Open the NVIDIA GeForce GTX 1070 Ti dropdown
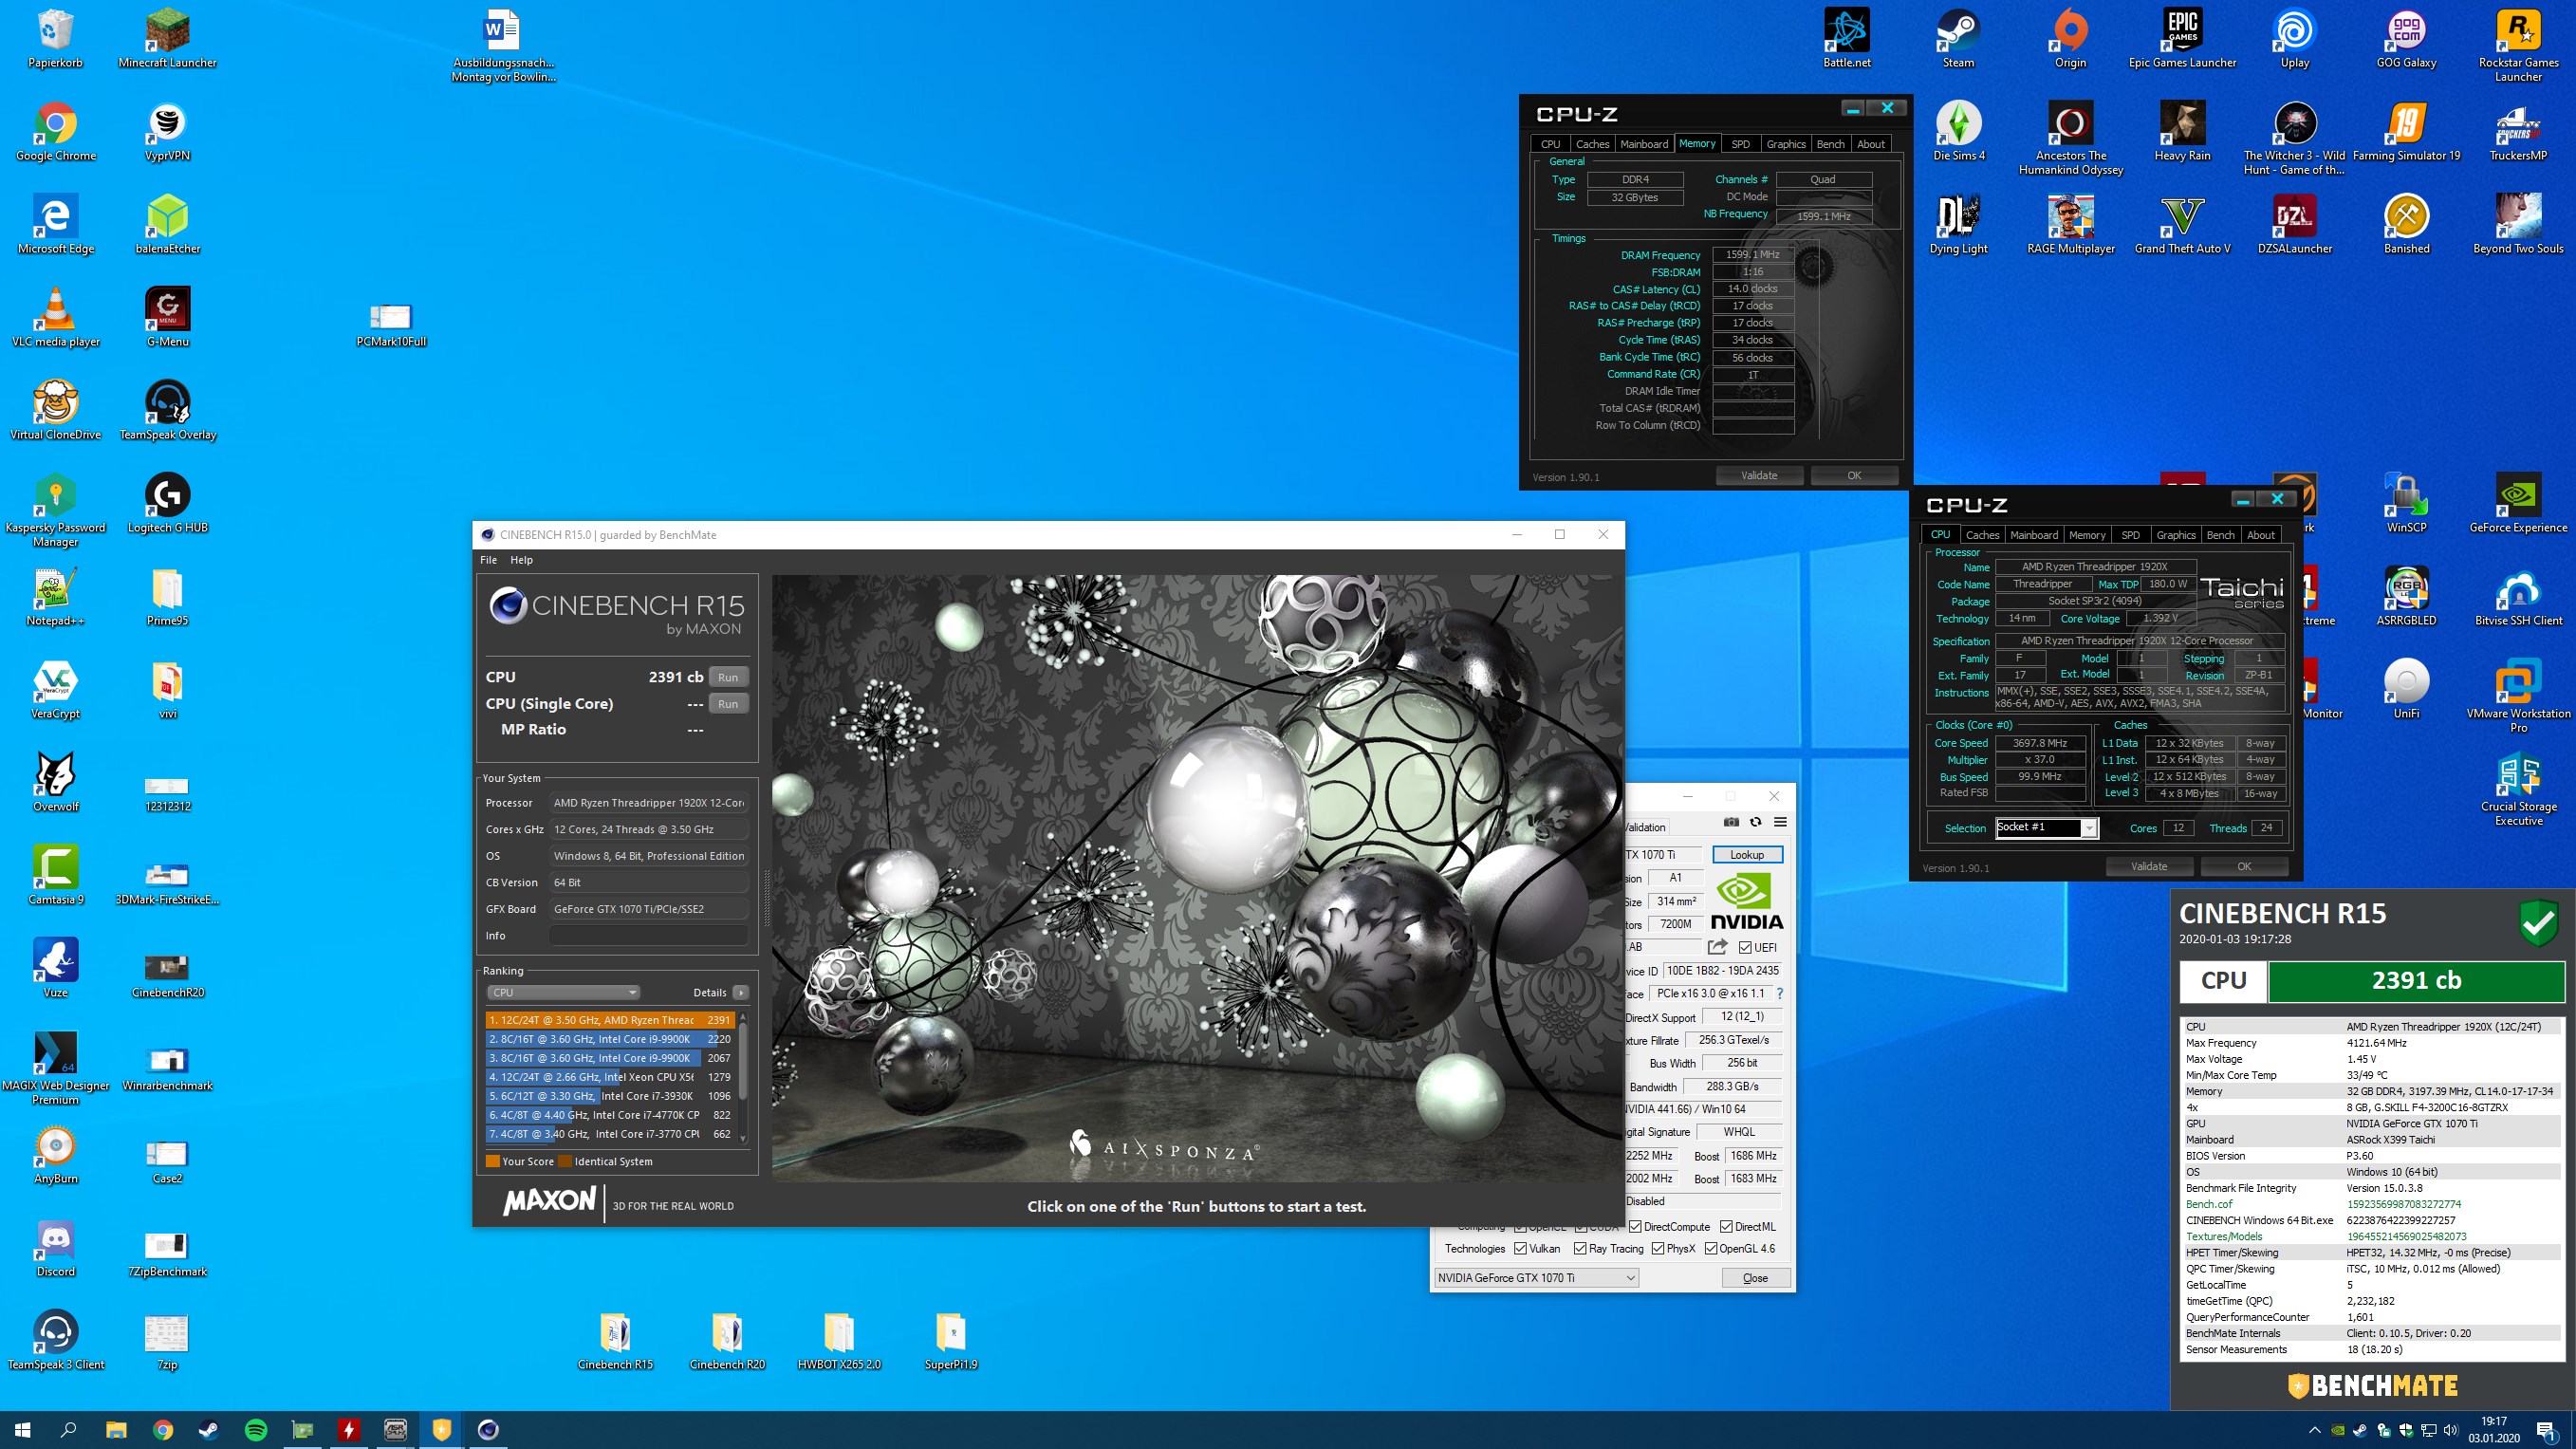 click(1536, 1278)
